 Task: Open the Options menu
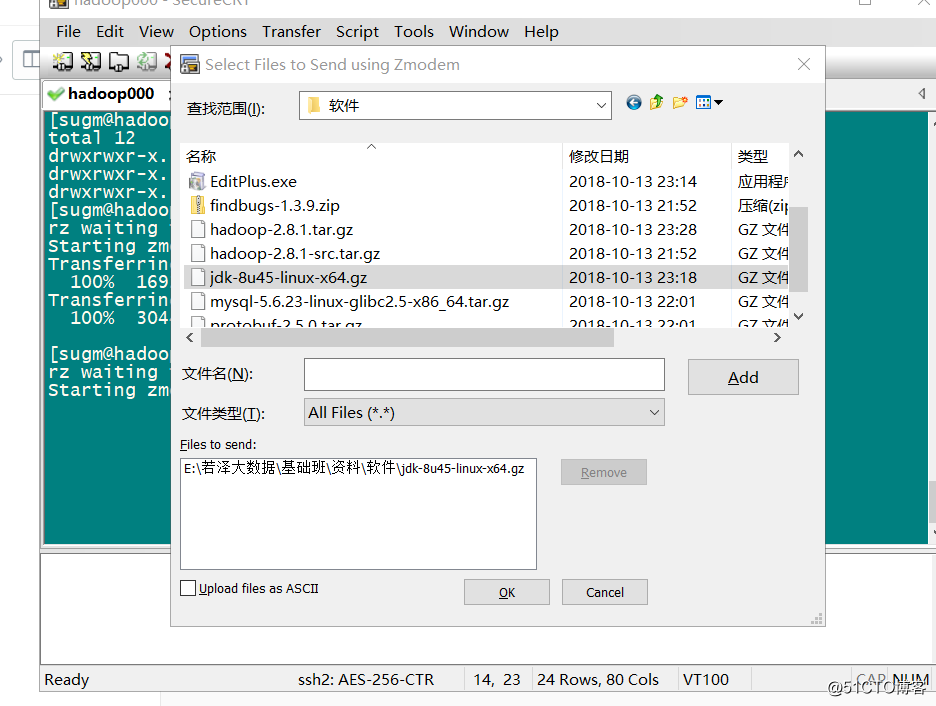218,32
